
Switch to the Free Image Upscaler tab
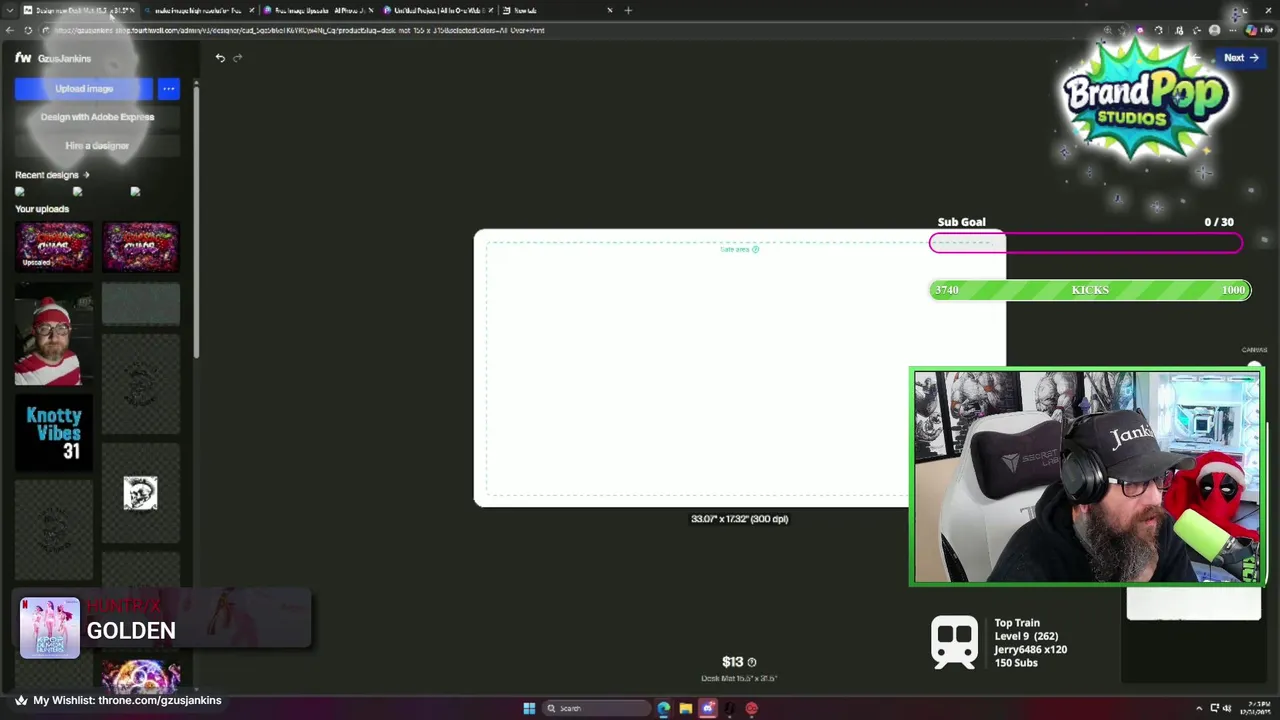317,10
